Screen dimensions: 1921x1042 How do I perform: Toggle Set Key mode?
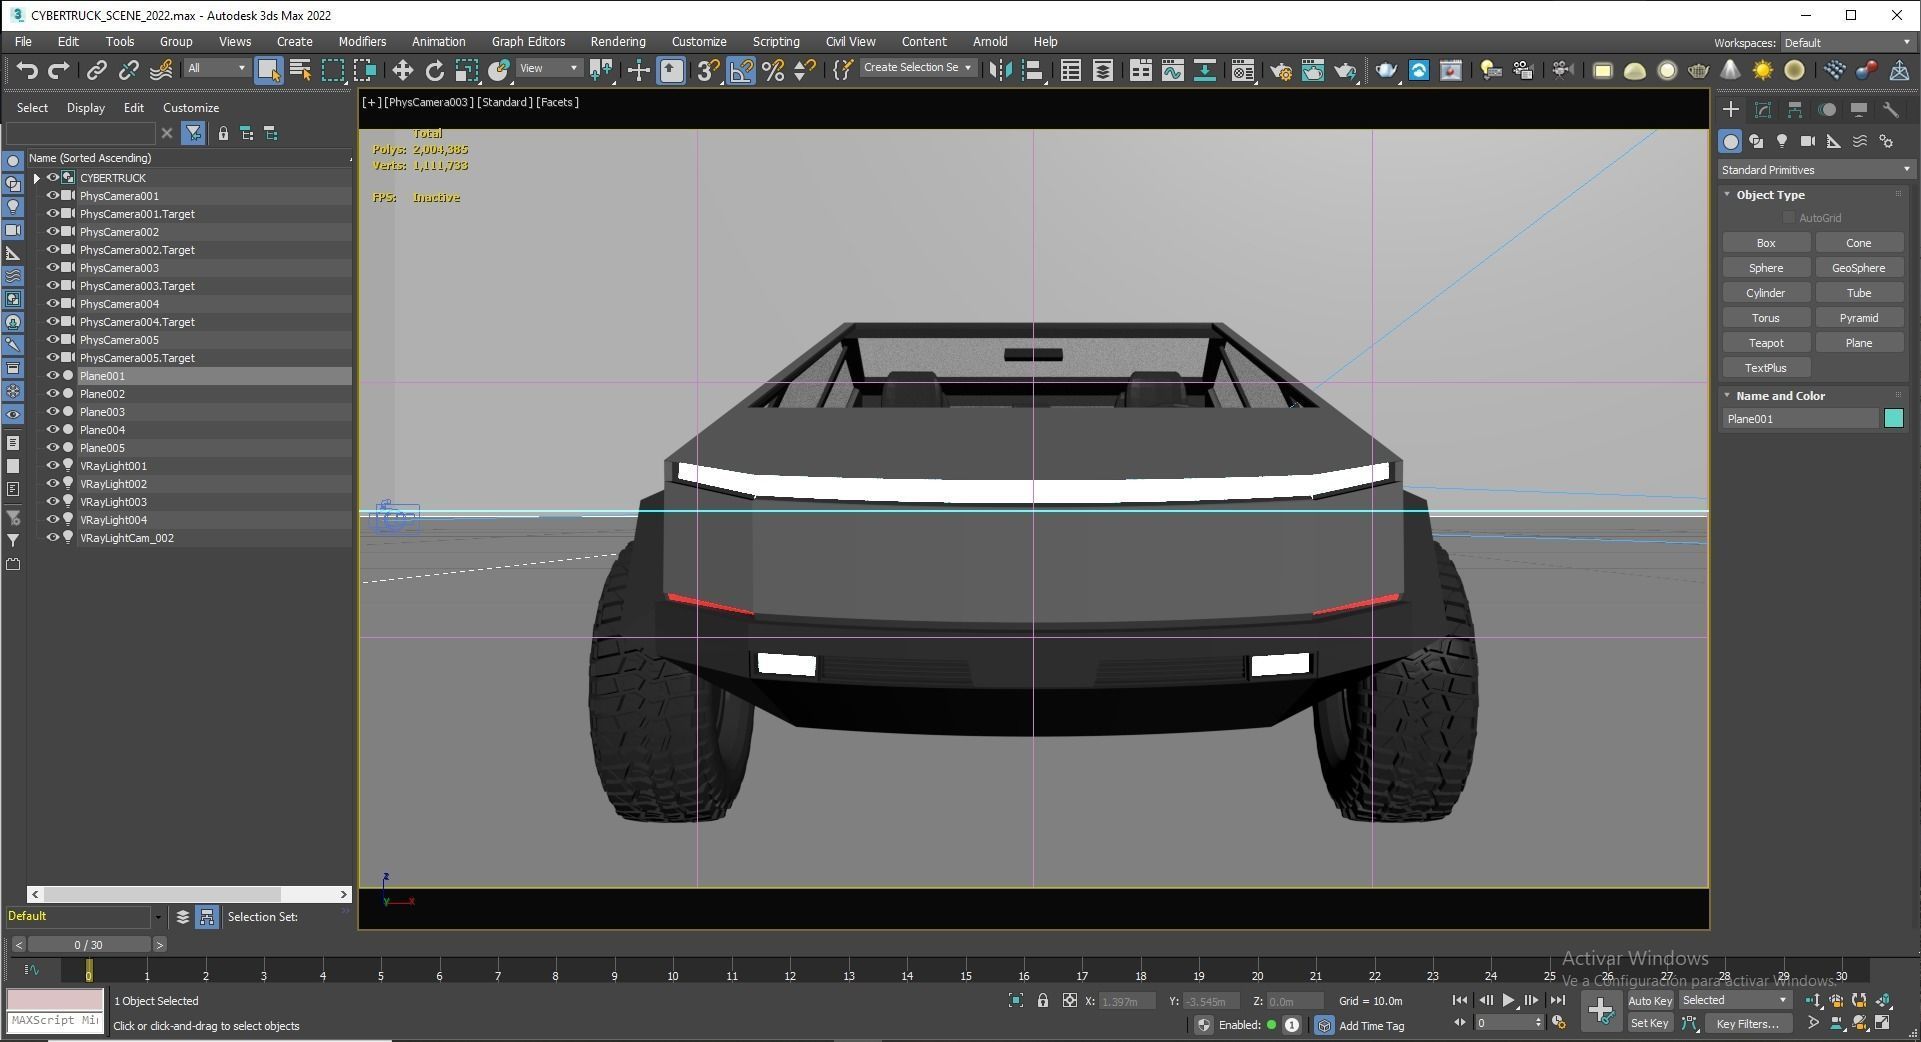(1649, 1023)
